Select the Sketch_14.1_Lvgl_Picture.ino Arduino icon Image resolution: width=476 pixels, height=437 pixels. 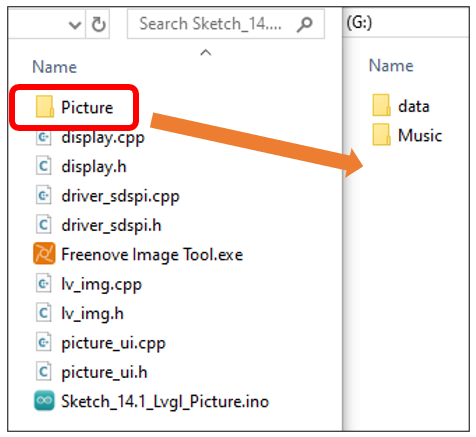click(44, 400)
